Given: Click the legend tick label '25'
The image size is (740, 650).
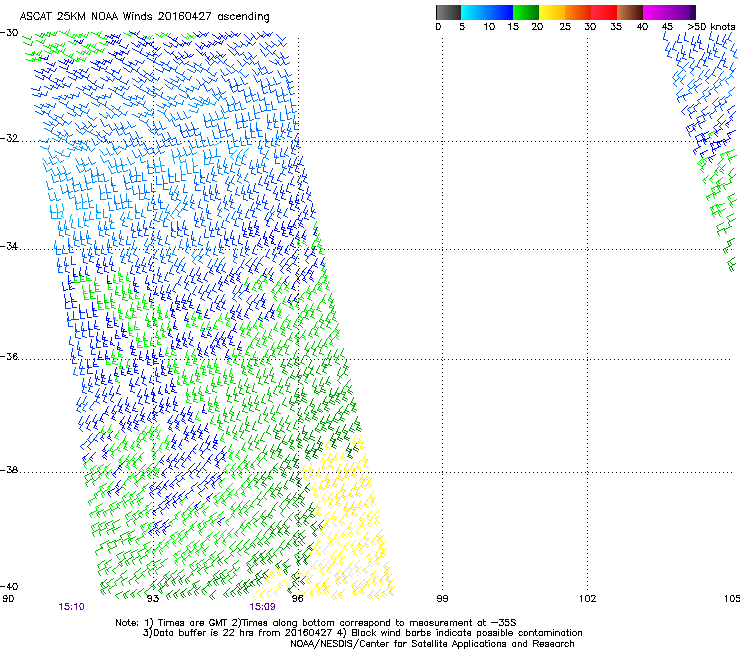Looking at the screenshot, I should [x=565, y=27].
